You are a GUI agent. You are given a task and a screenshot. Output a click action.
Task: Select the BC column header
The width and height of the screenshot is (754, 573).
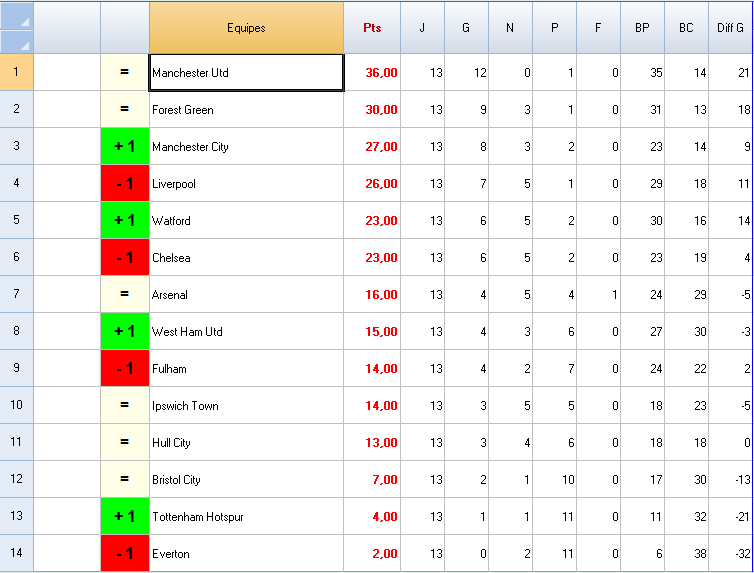(686, 28)
